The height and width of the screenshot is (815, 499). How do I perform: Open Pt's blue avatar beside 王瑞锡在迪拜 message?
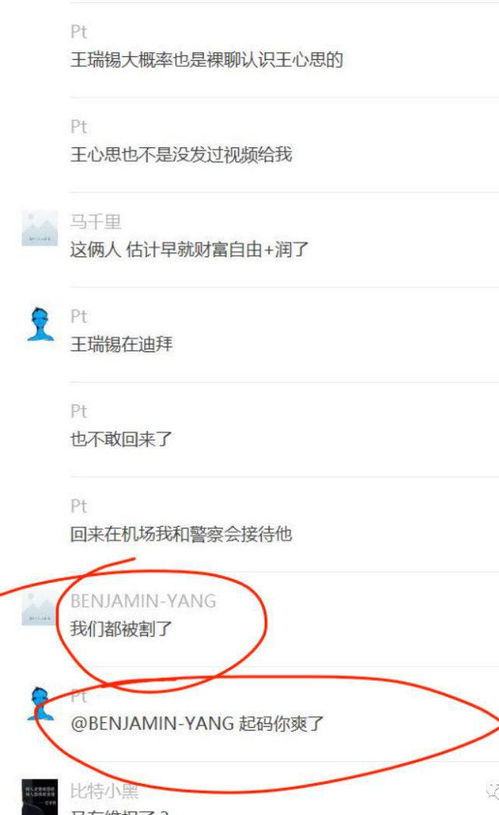point(40,324)
